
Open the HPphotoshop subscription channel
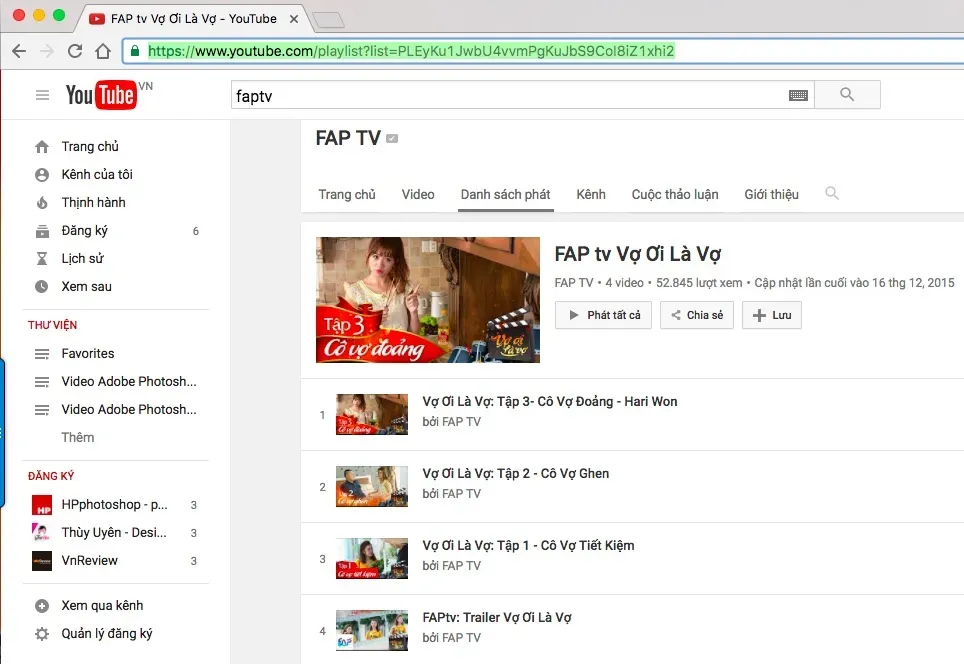tap(115, 505)
